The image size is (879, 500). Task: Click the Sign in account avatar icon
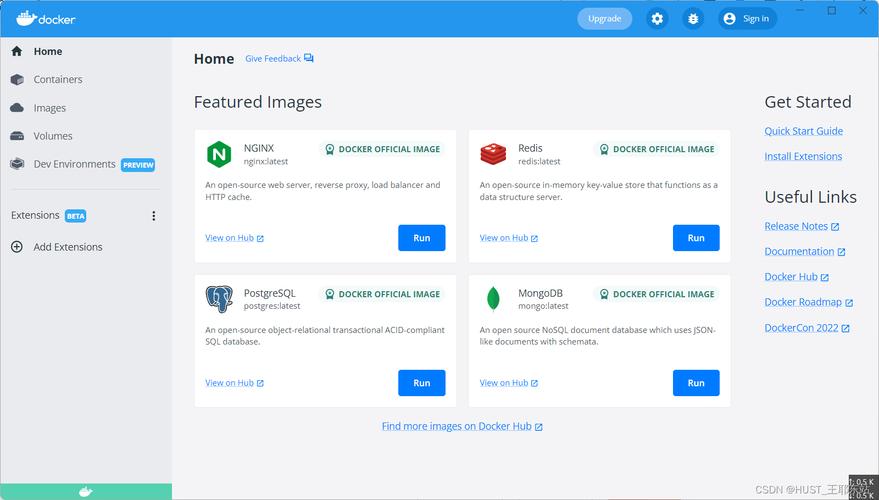click(x=729, y=18)
